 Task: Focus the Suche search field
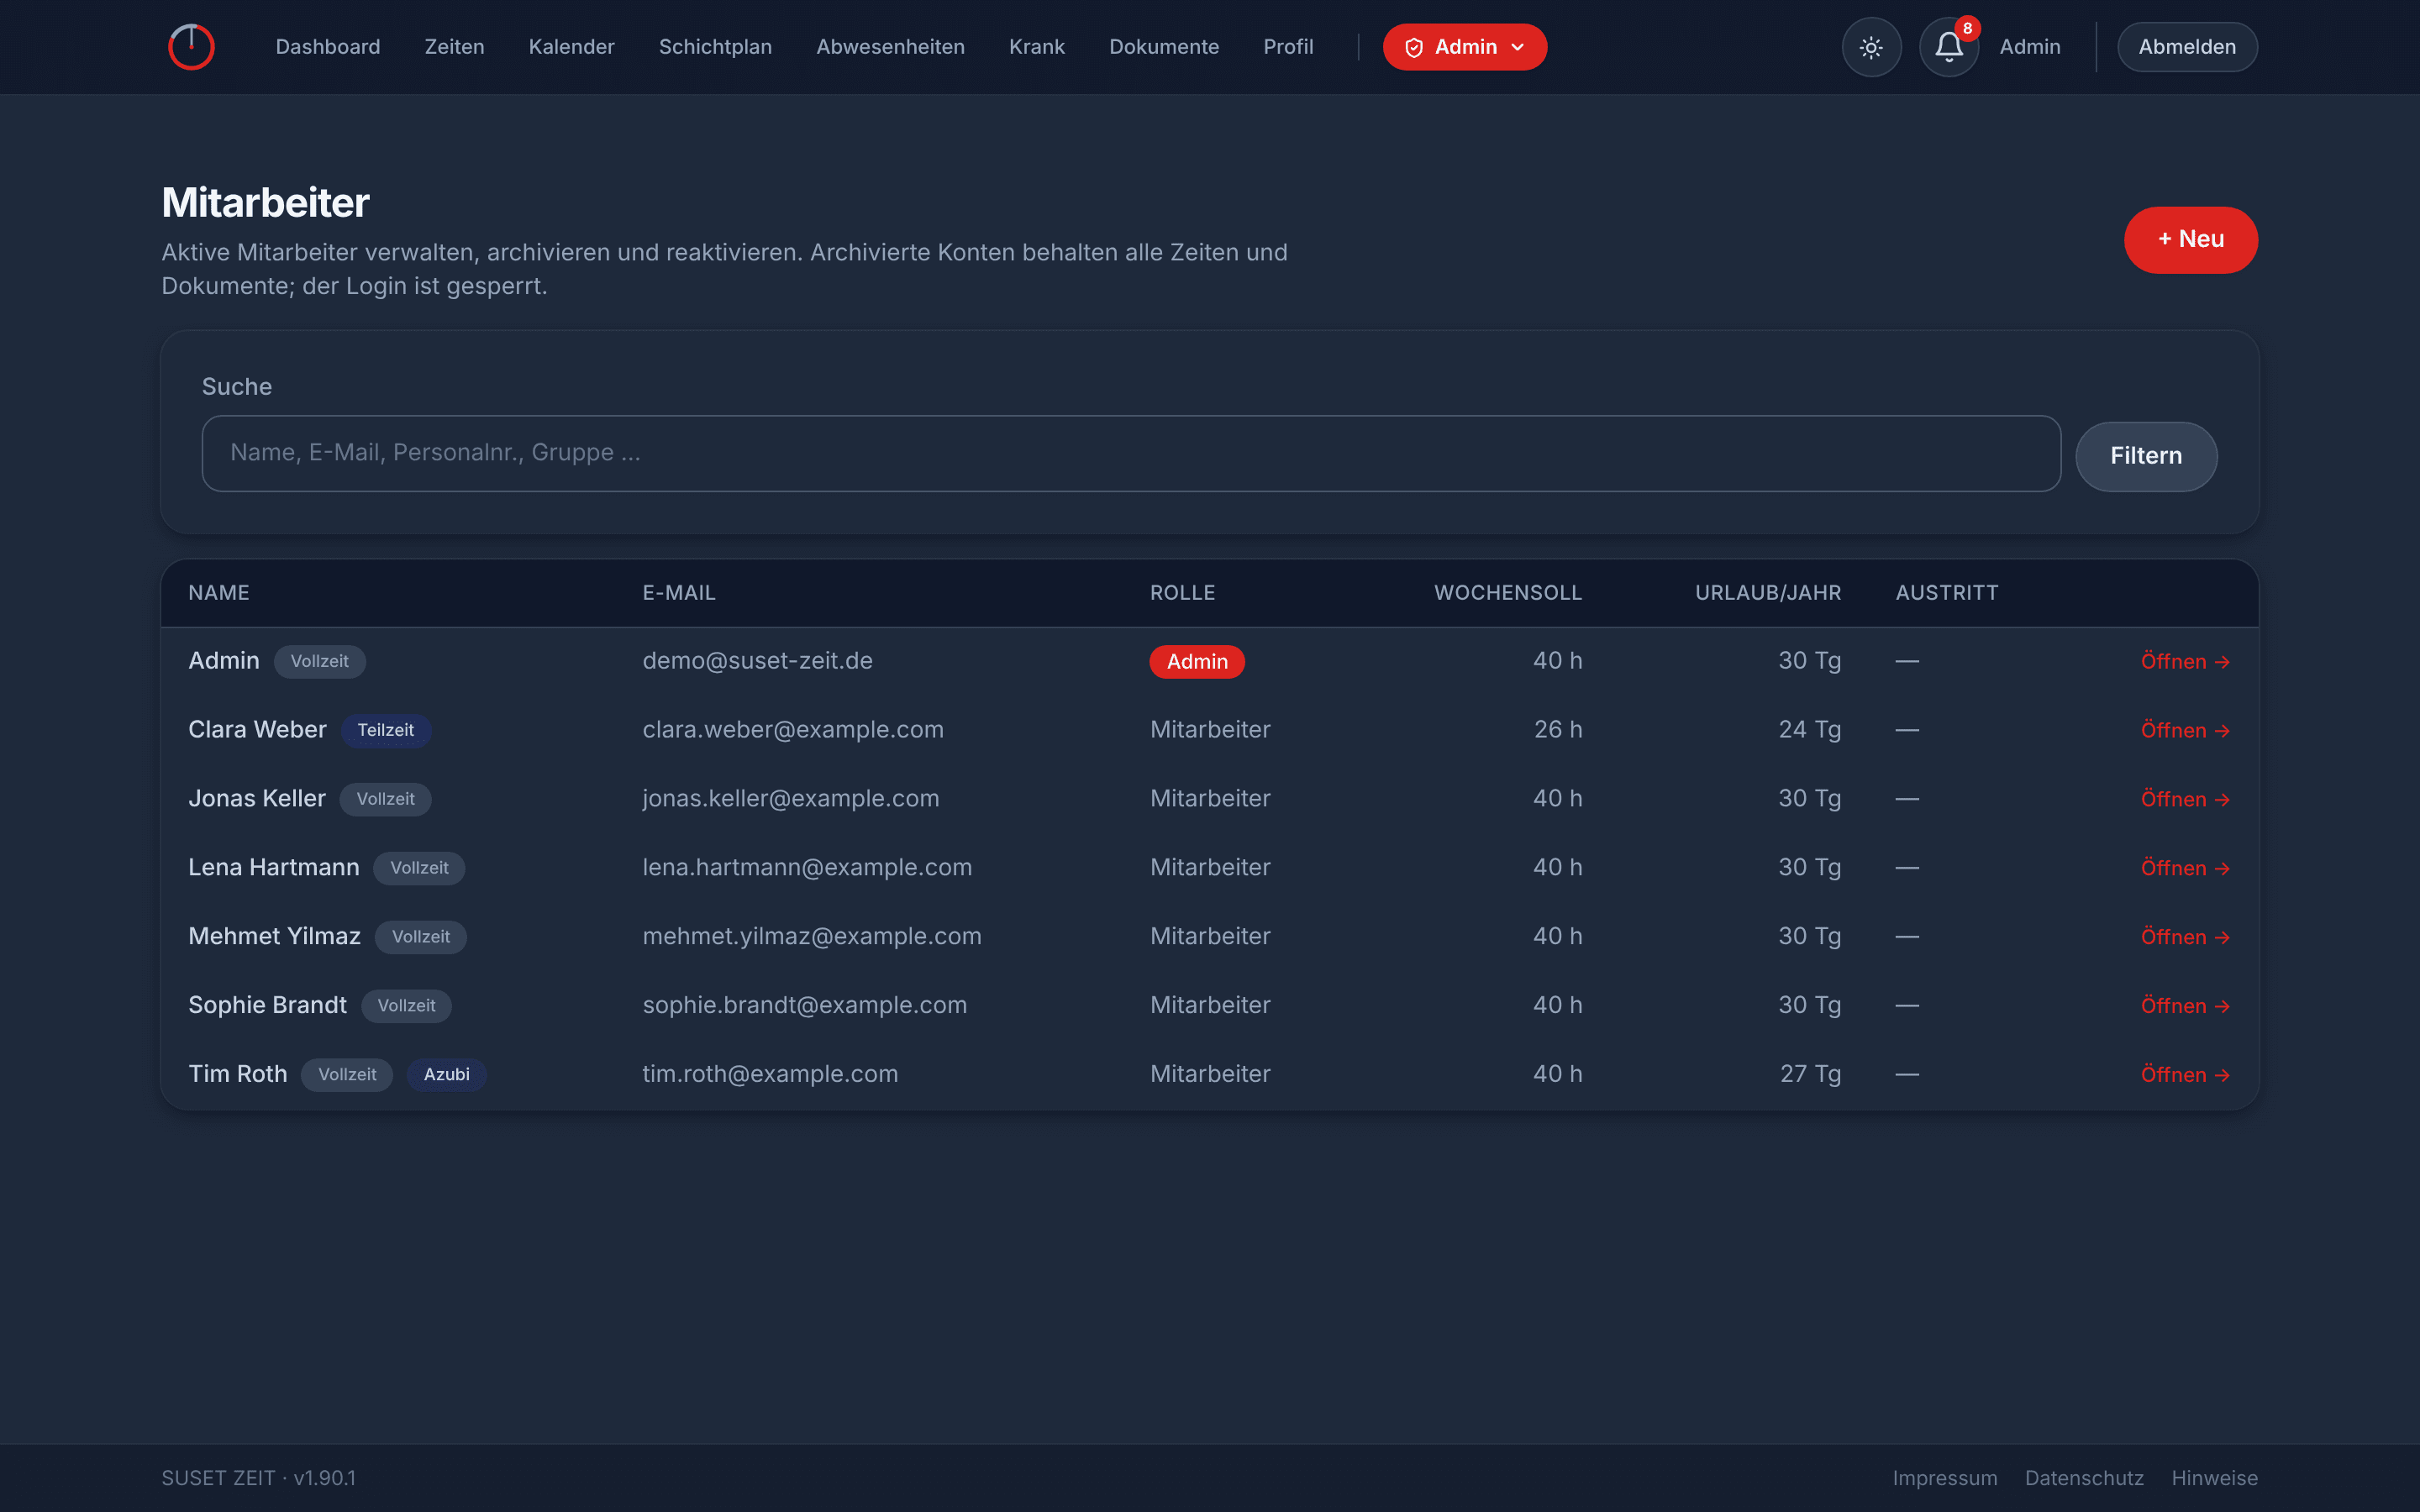pyautogui.click(x=1131, y=453)
